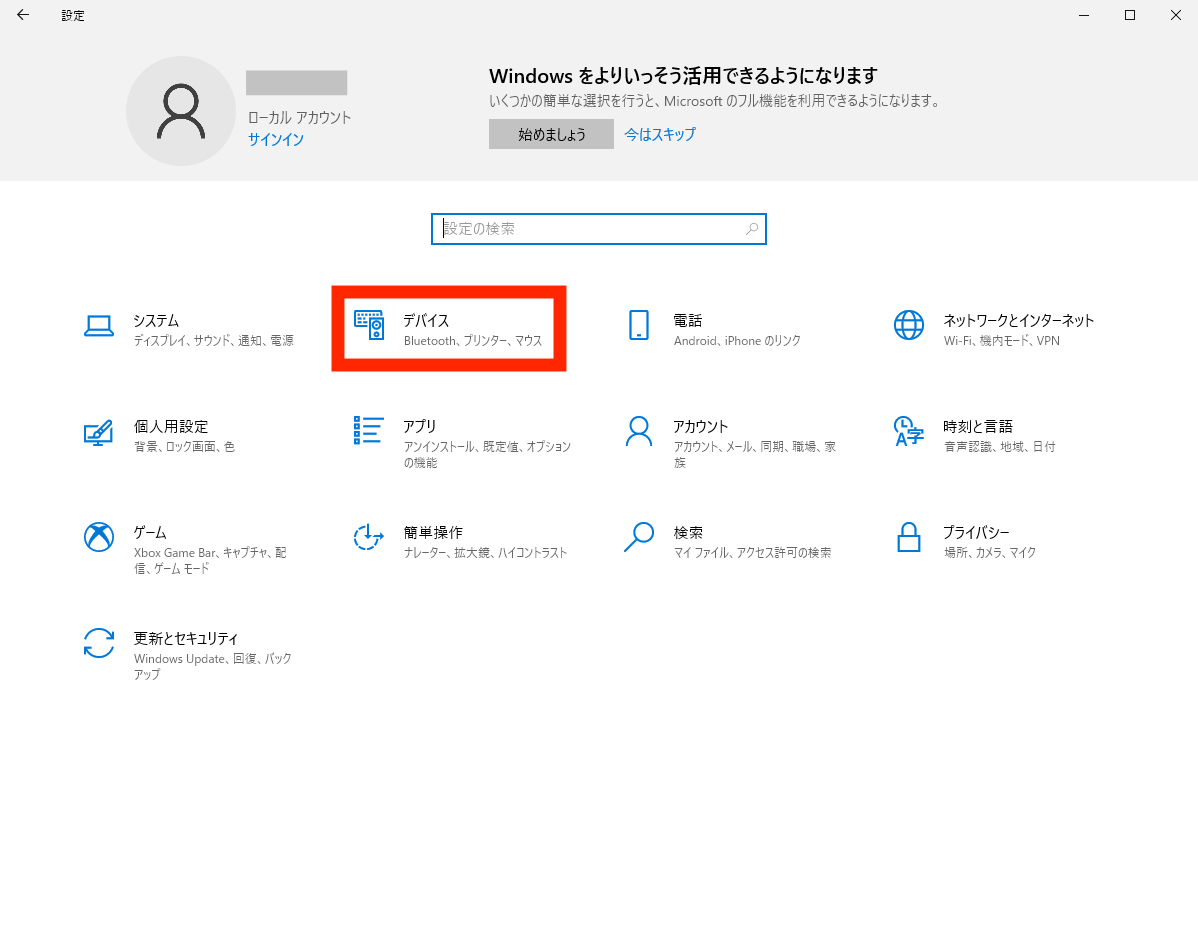Click 'Android、iPhone のリンク' description

(x=737, y=341)
